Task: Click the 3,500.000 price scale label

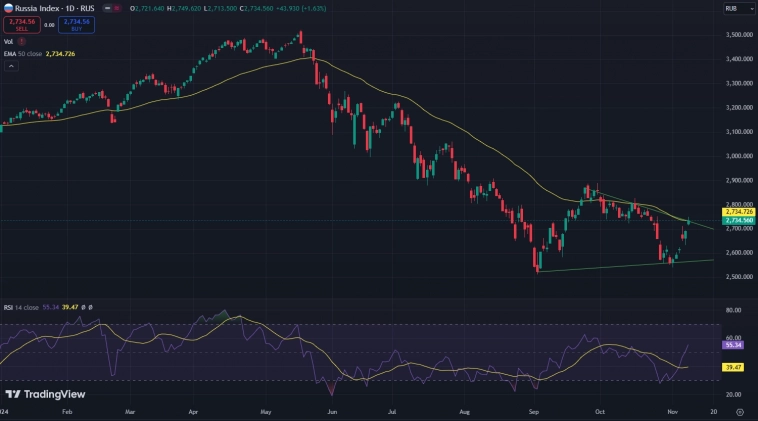Action: [739, 35]
